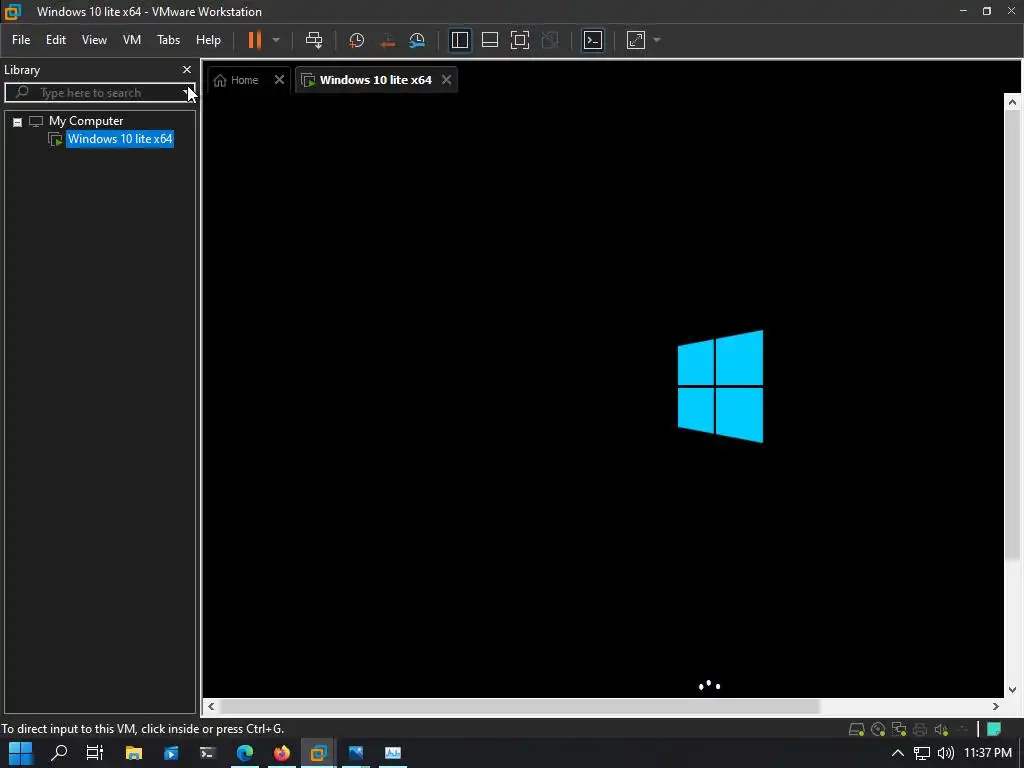This screenshot has height=768, width=1024.
Task: Collapse the My Computer tree node
Action: coord(18,121)
